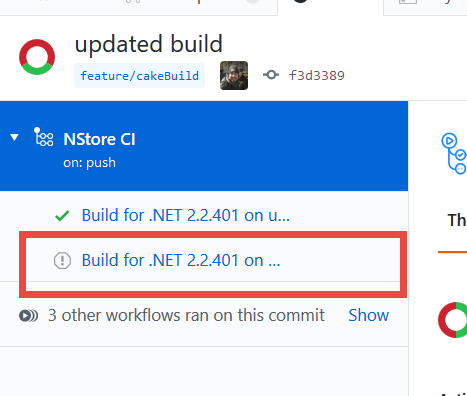Click the partial status donut in the right panel

[453, 320]
